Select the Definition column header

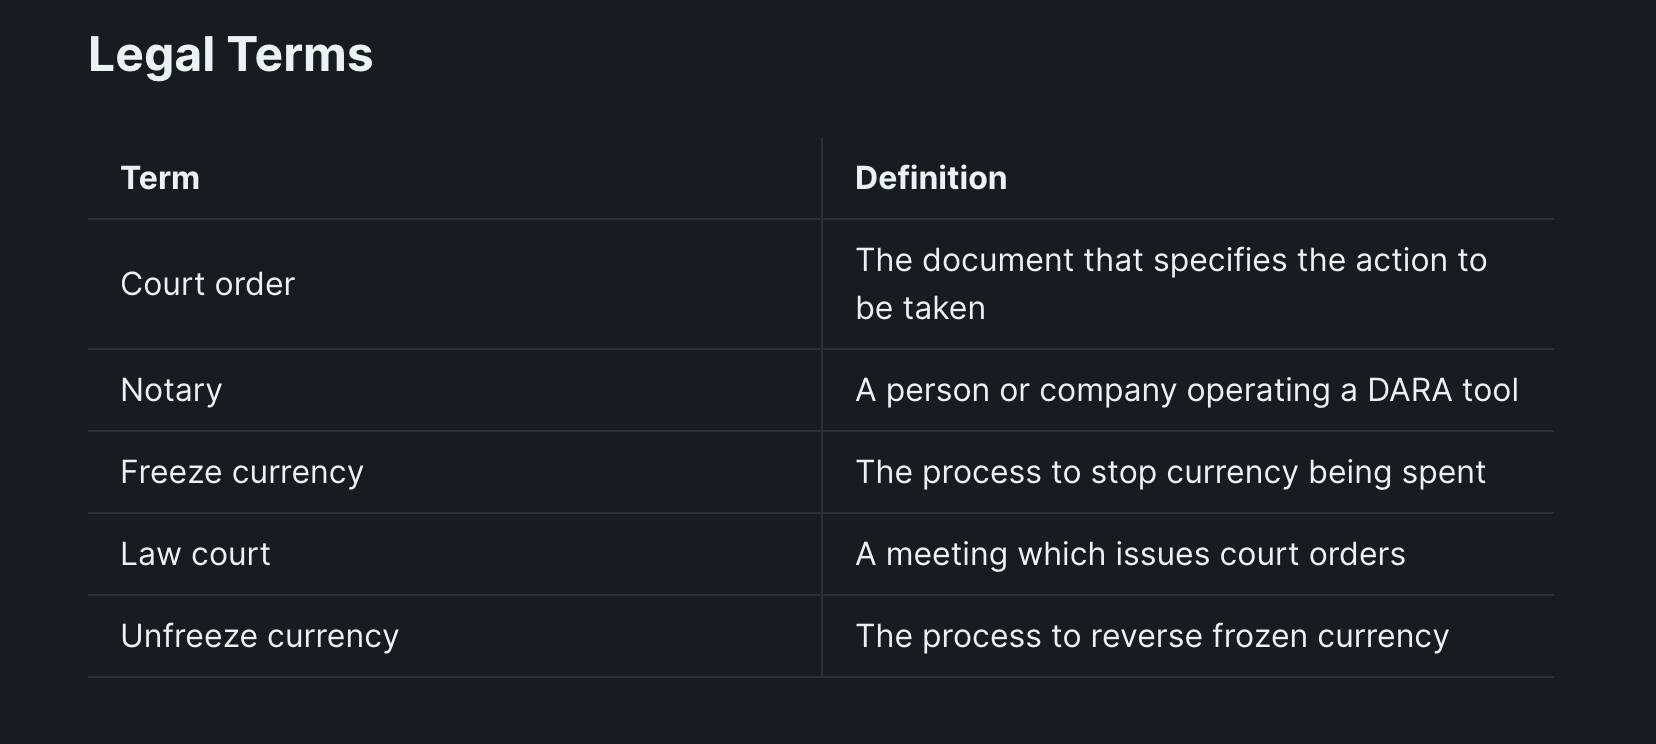[930, 178]
